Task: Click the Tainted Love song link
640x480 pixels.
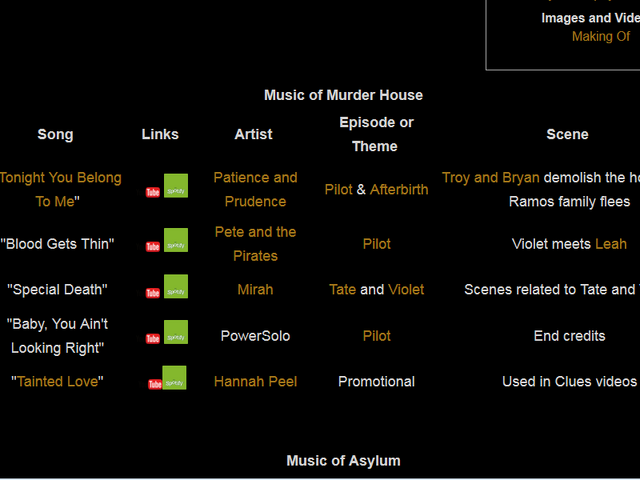Action: click(57, 382)
